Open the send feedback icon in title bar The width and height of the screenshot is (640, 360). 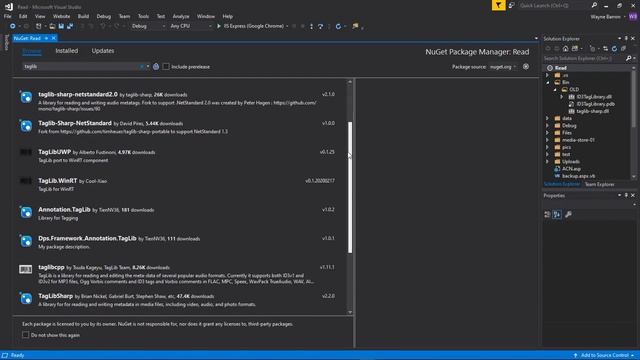tap(511, 5)
